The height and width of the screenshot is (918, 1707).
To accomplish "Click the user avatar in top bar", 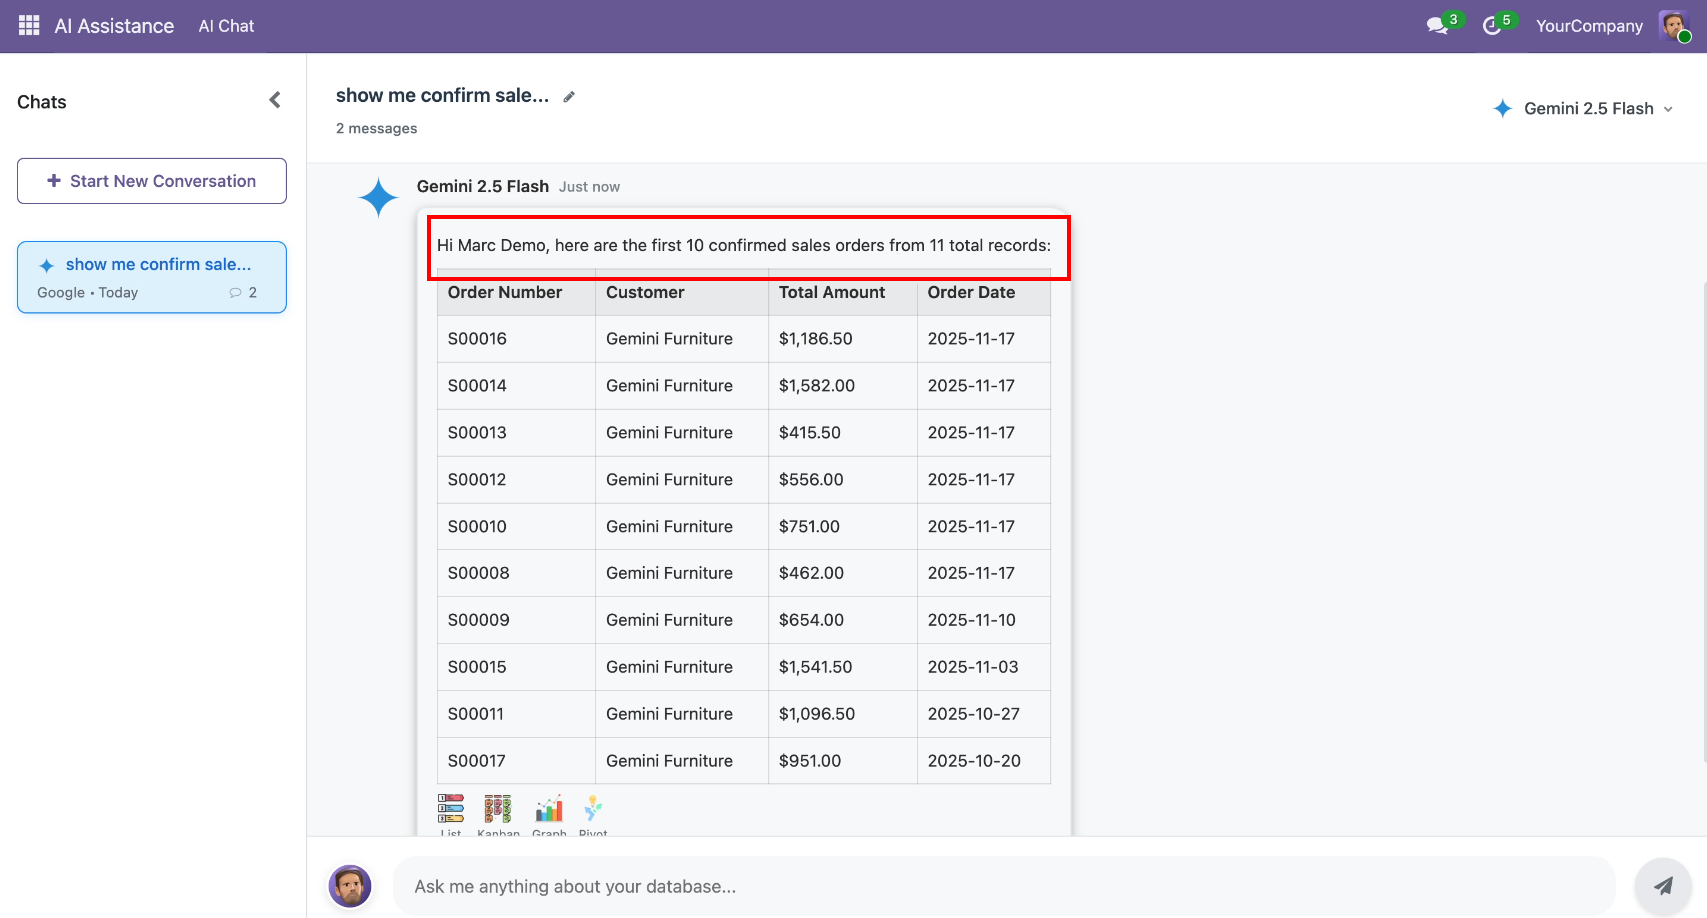I will pos(1673,26).
